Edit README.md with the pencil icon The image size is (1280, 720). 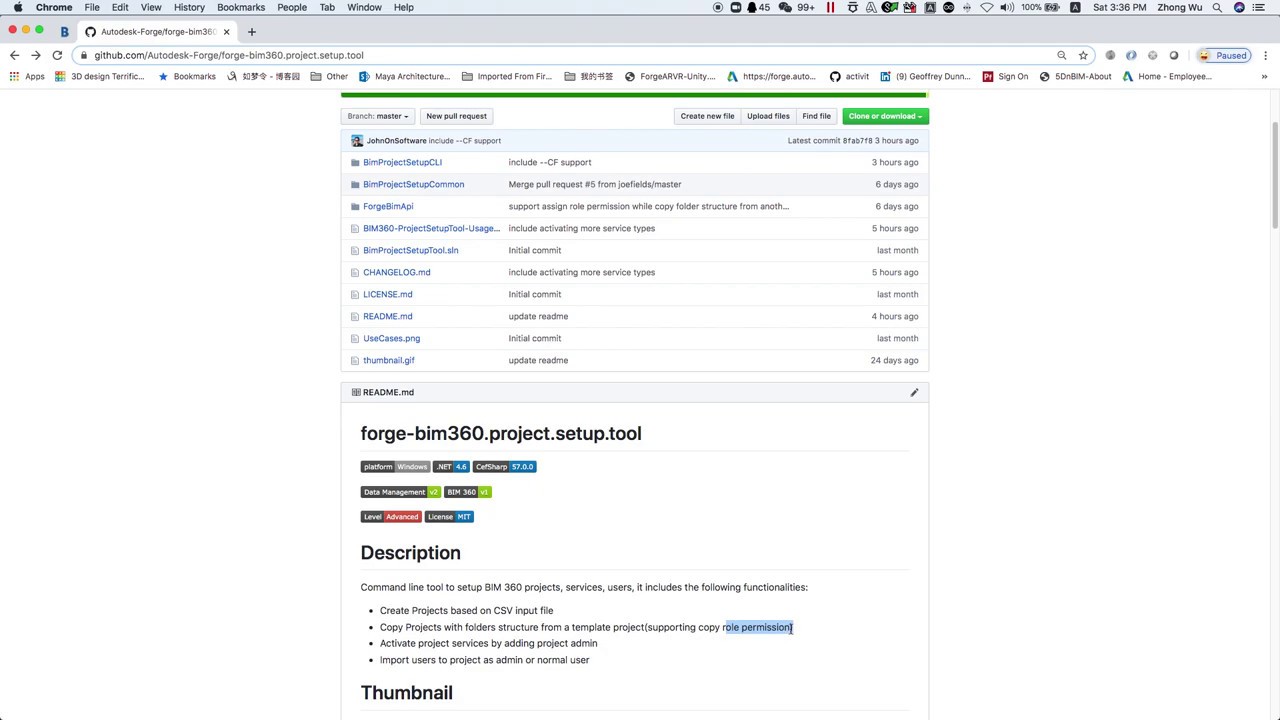[x=914, y=392]
